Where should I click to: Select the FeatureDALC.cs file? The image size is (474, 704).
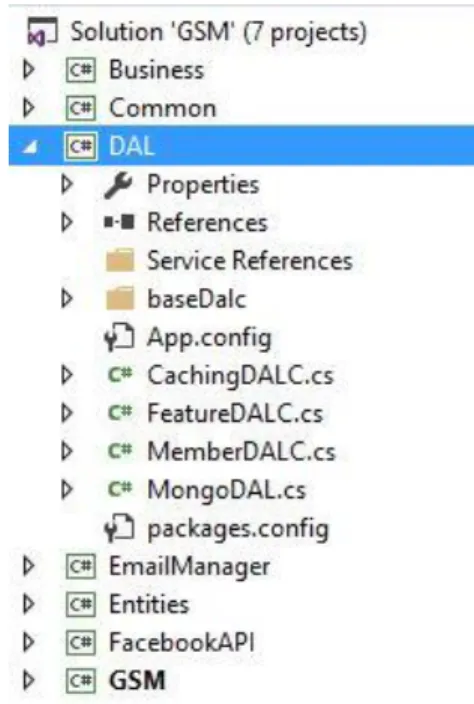tap(235, 413)
